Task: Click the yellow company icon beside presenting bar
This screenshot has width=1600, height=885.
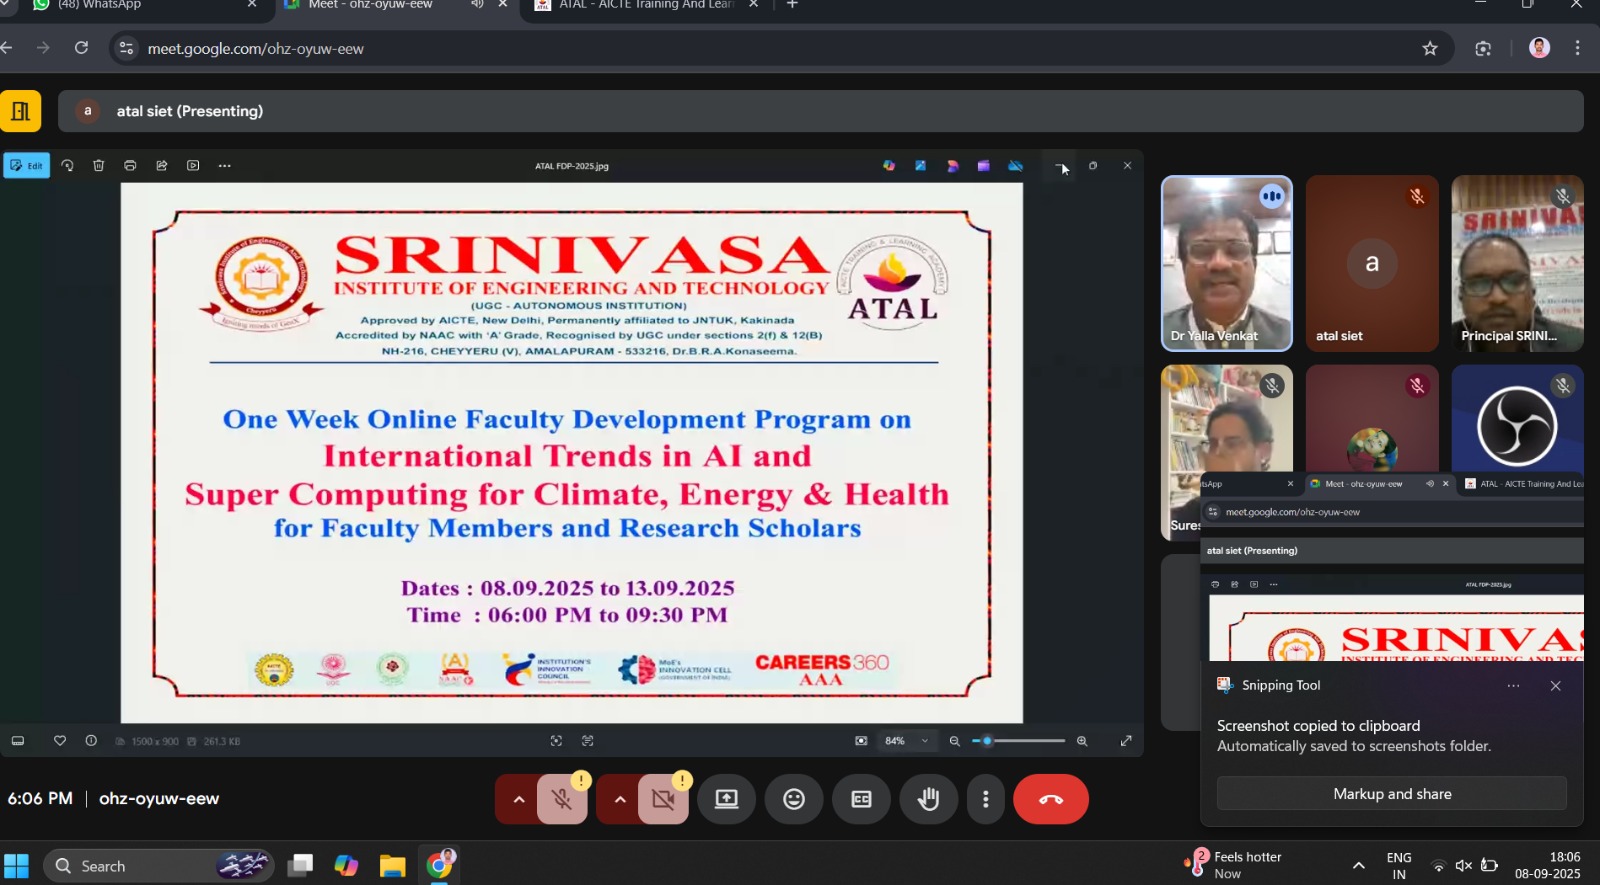Action: point(21,111)
